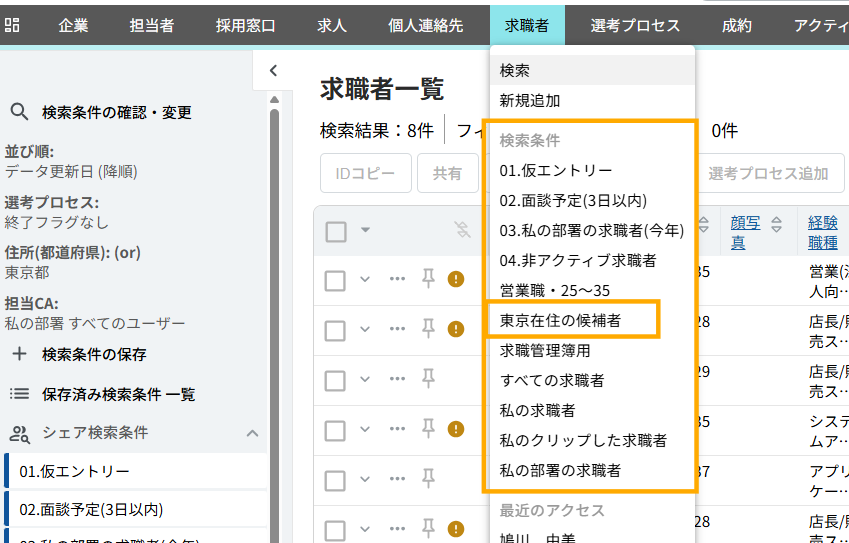Check the first candidate row checkbox

pos(334,280)
